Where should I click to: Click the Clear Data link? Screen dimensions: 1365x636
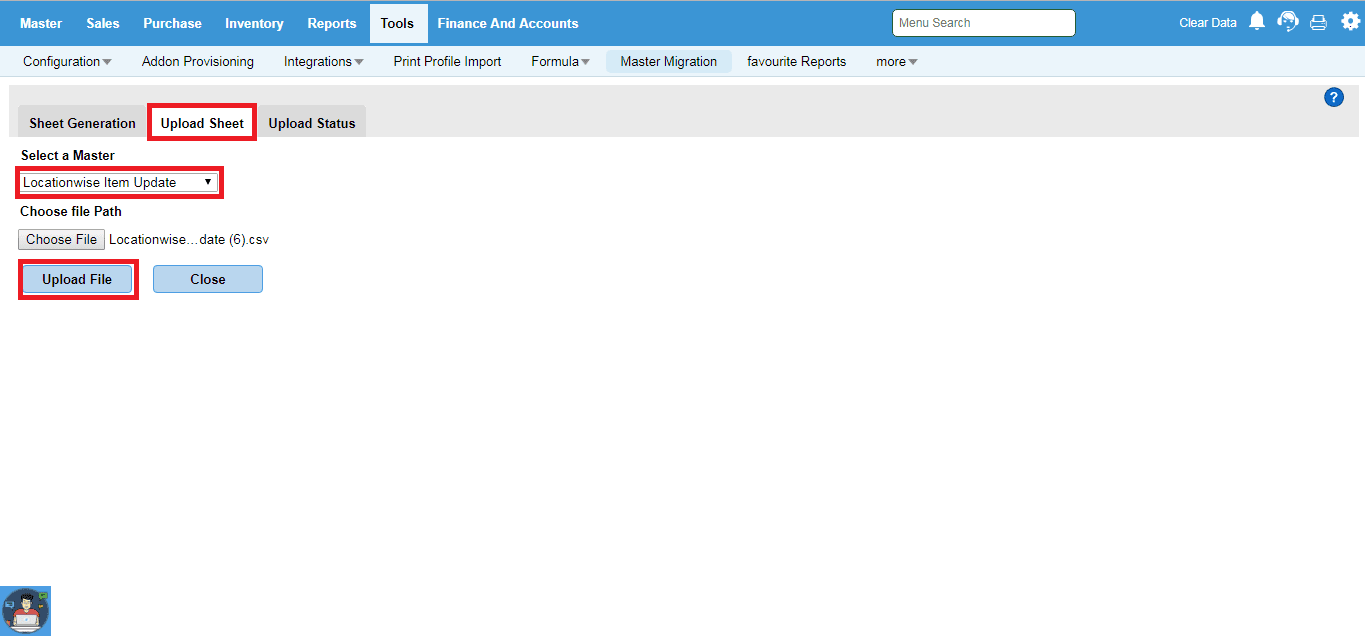coord(1208,23)
